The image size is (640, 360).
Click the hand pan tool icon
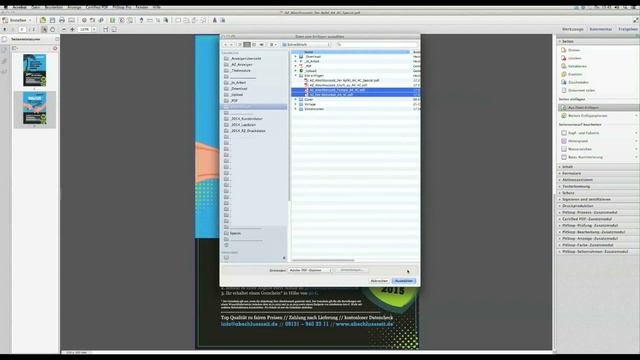pos(52,29)
